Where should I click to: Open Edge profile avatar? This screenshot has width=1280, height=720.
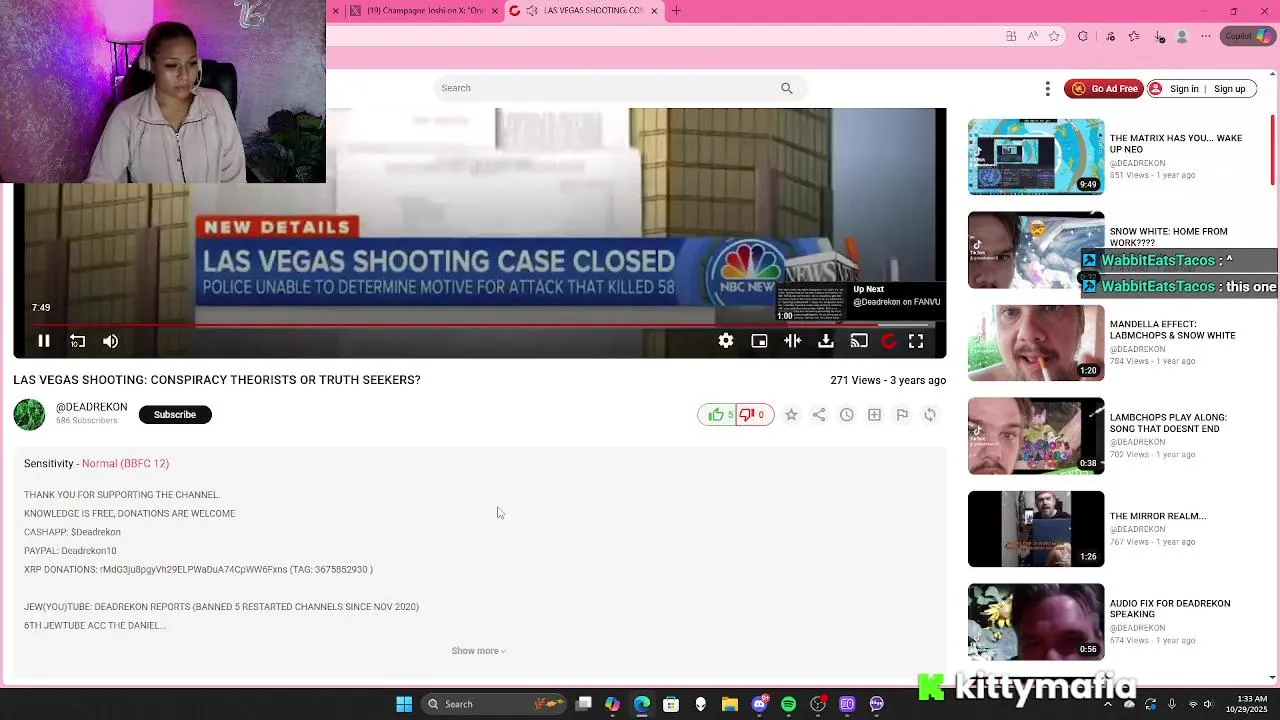[x=1182, y=37]
